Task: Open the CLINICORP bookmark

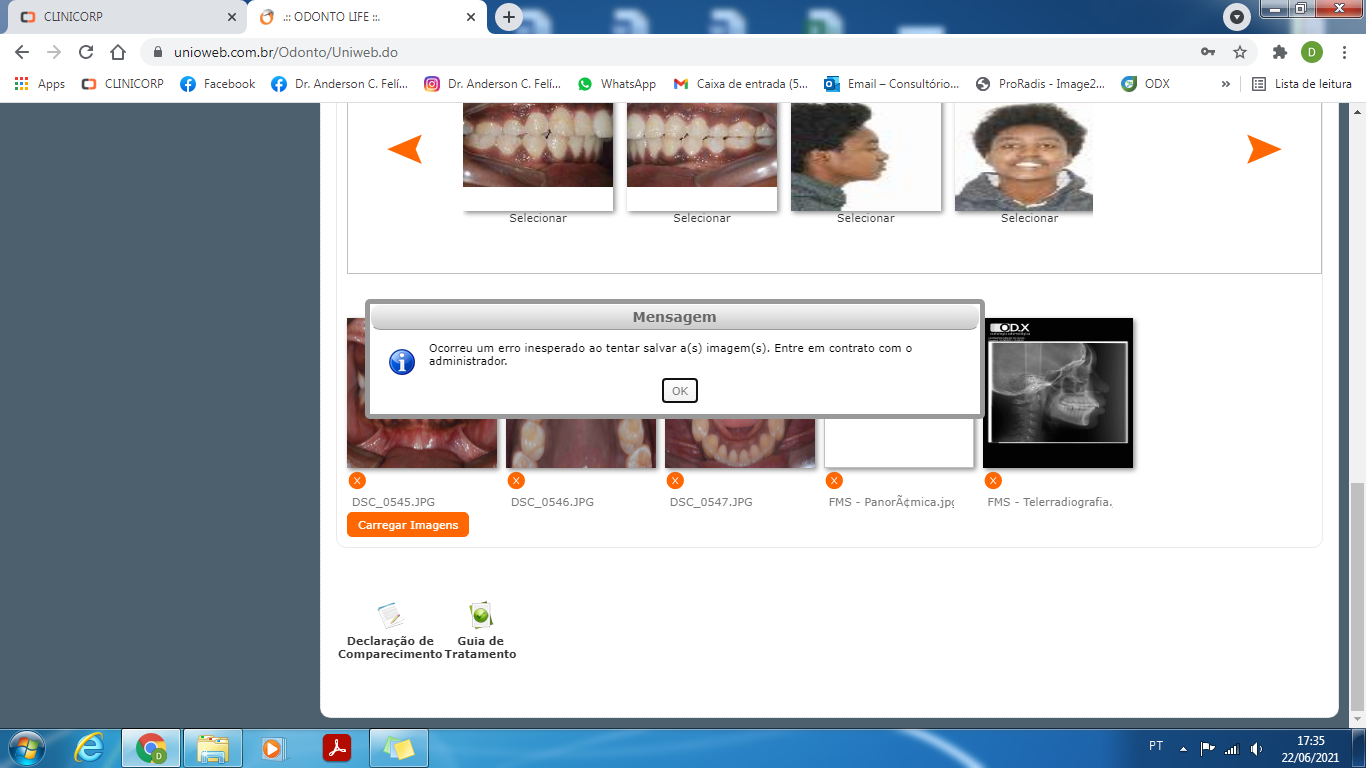Action: (x=123, y=84)
